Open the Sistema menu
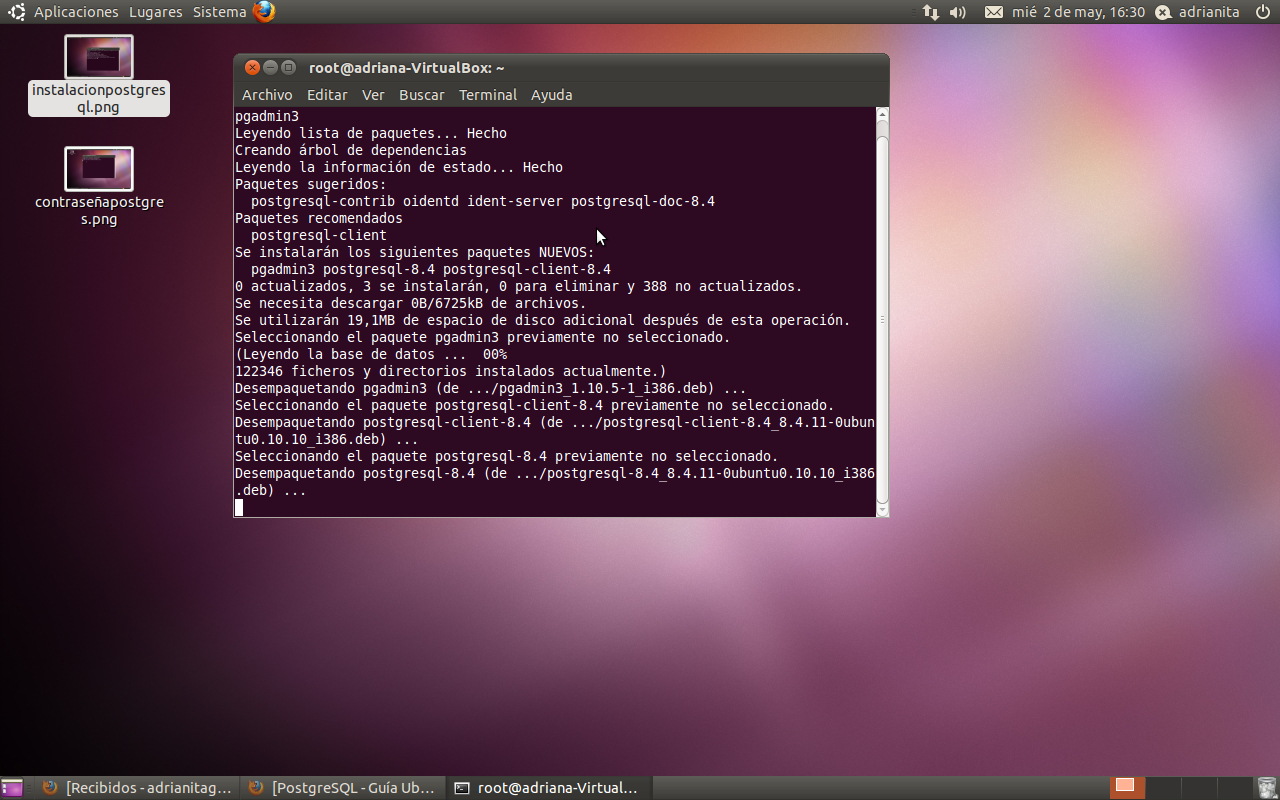The height and width of the screenshot is (800, 1280). [x=219, y=12]
